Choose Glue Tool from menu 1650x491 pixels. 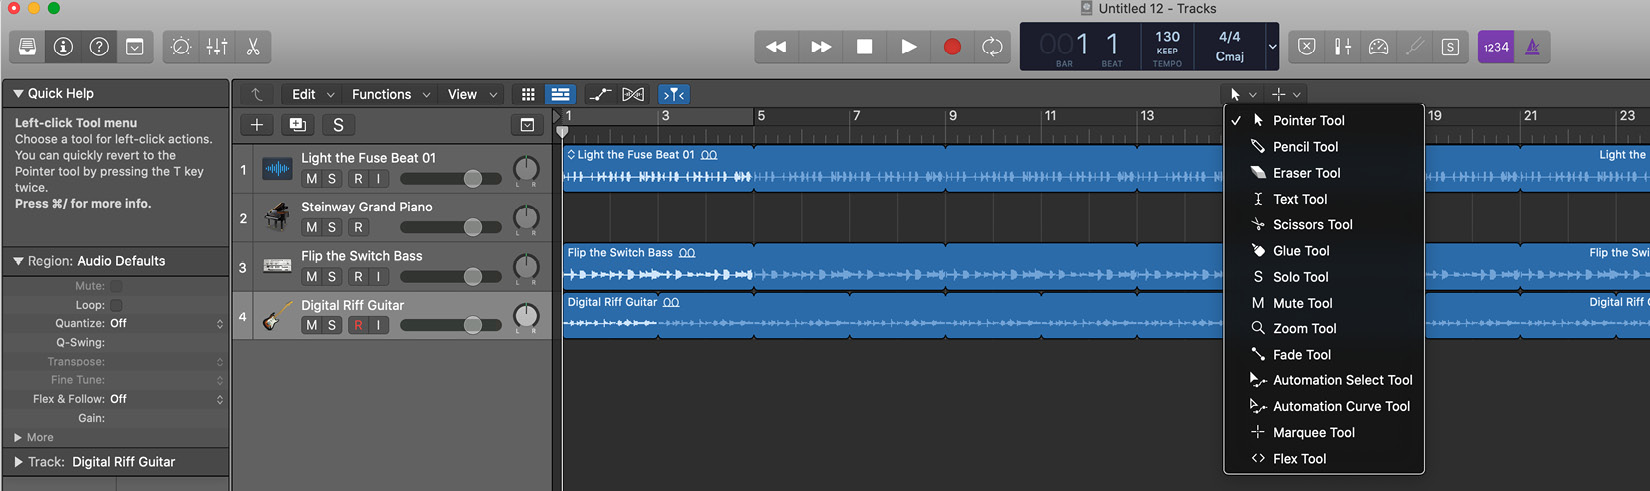pyautogui.click(x=1324, y=250)
